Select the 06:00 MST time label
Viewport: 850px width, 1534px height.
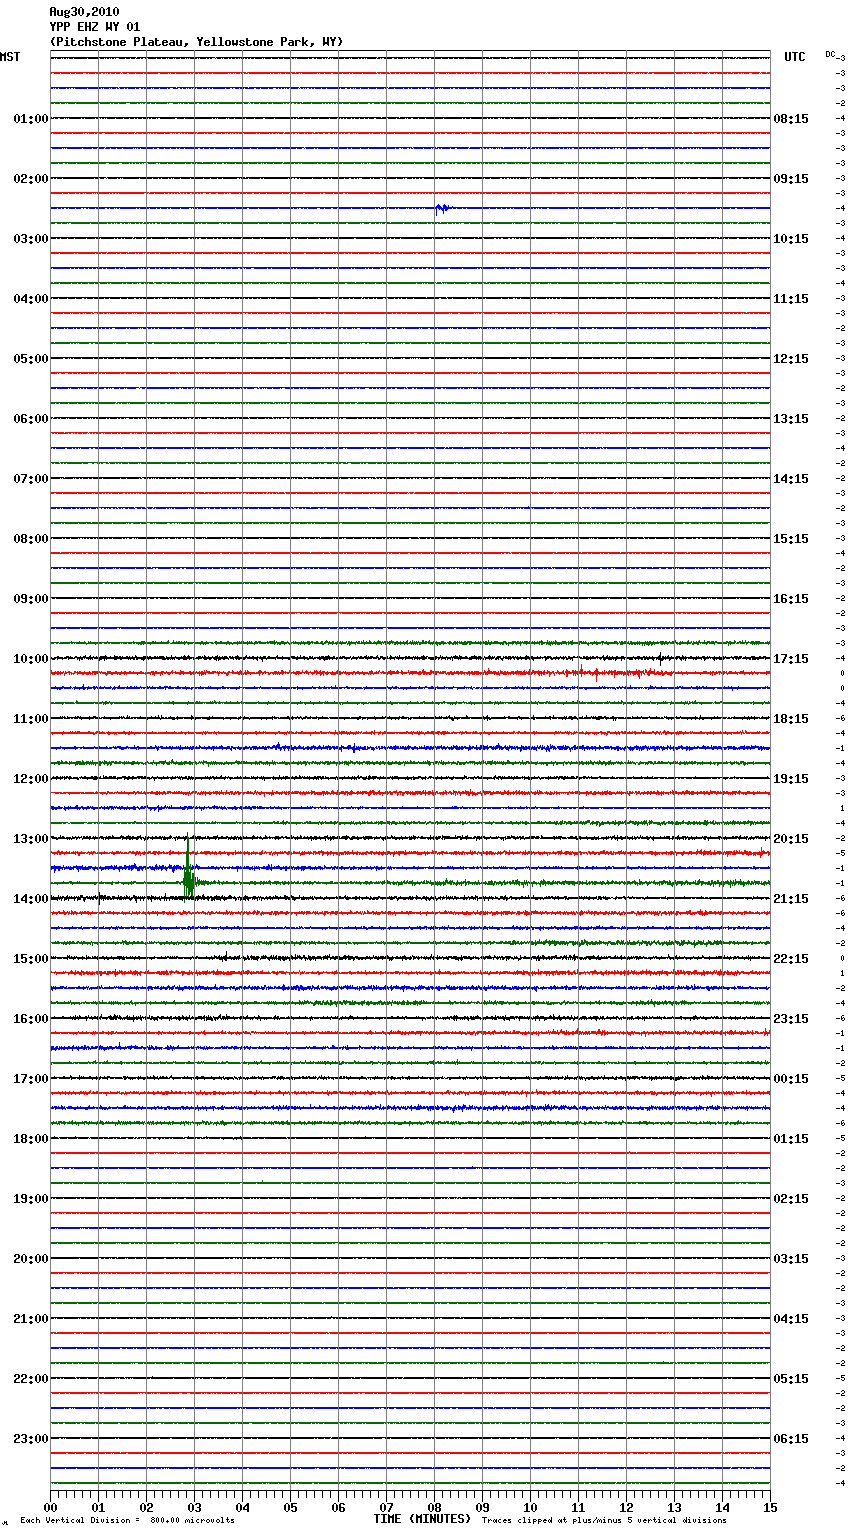coord(31,419)
